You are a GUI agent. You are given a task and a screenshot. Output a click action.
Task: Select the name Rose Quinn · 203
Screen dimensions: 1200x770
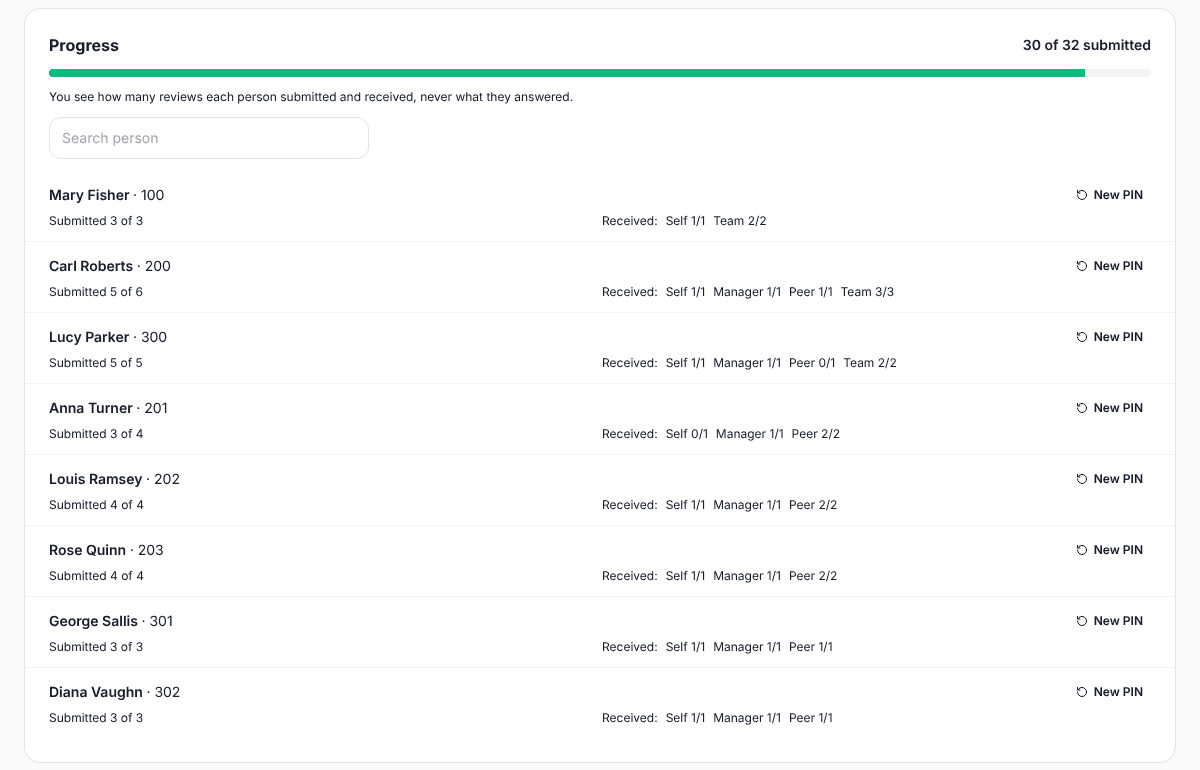coord(106,550)
